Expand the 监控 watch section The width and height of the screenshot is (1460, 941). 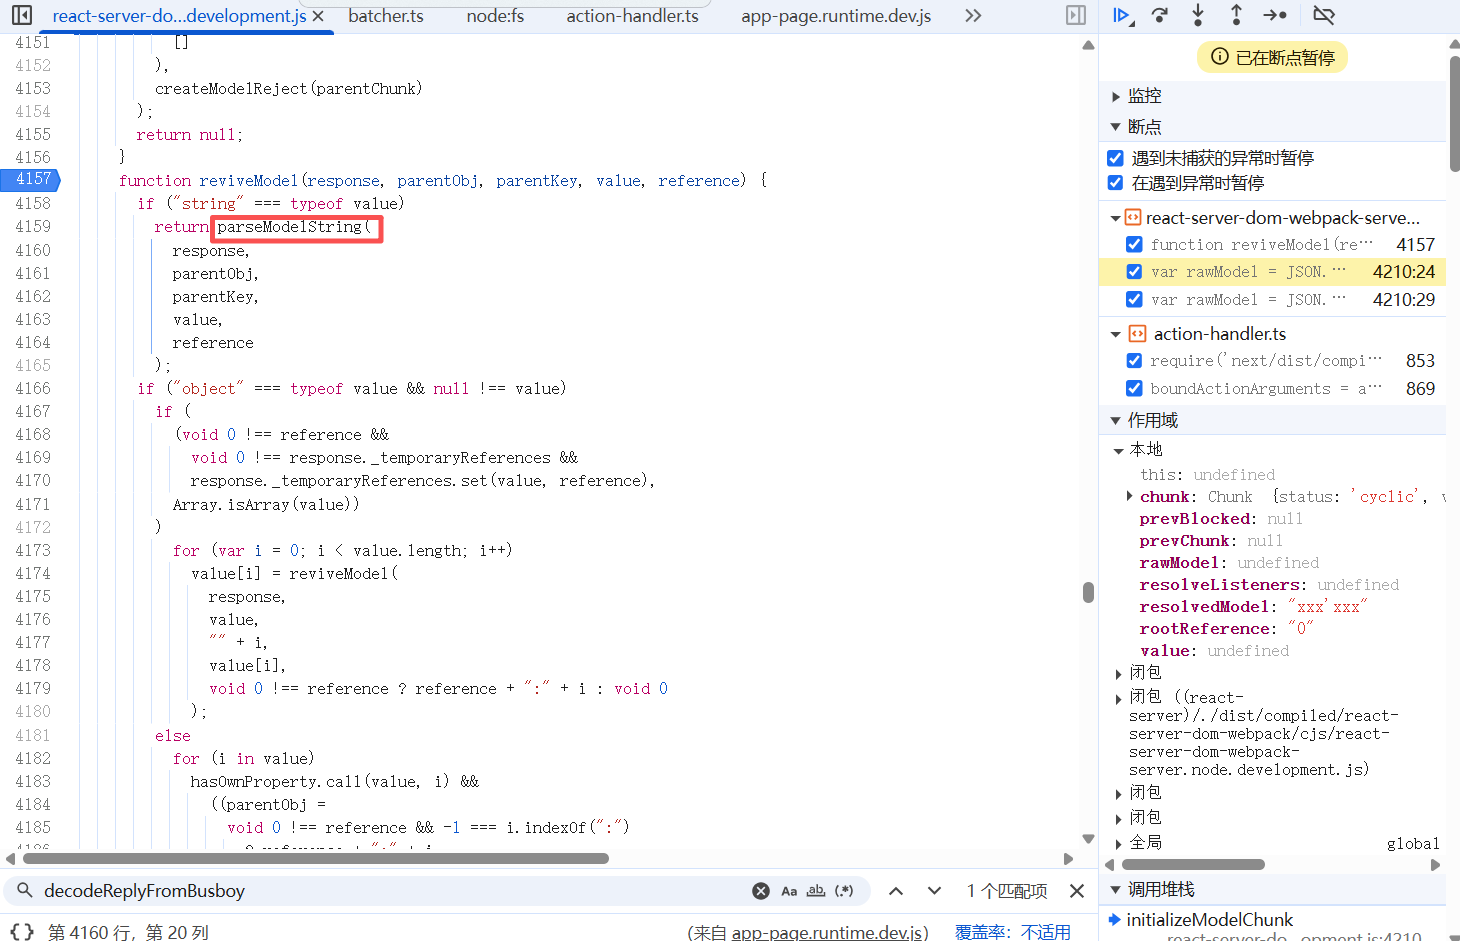click(1116, 96)
